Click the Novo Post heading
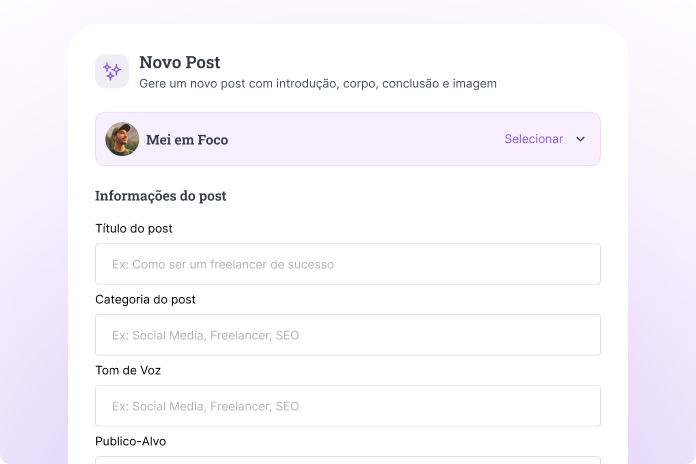The height and width of the screenshot is (464, 696). point(180,63)
